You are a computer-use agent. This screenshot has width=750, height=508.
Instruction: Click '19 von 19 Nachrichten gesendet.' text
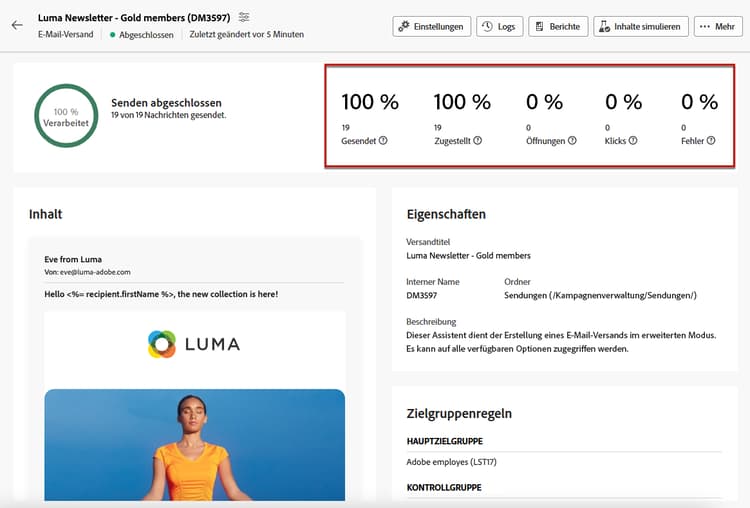pyautogui.click(x=168, y=115)
